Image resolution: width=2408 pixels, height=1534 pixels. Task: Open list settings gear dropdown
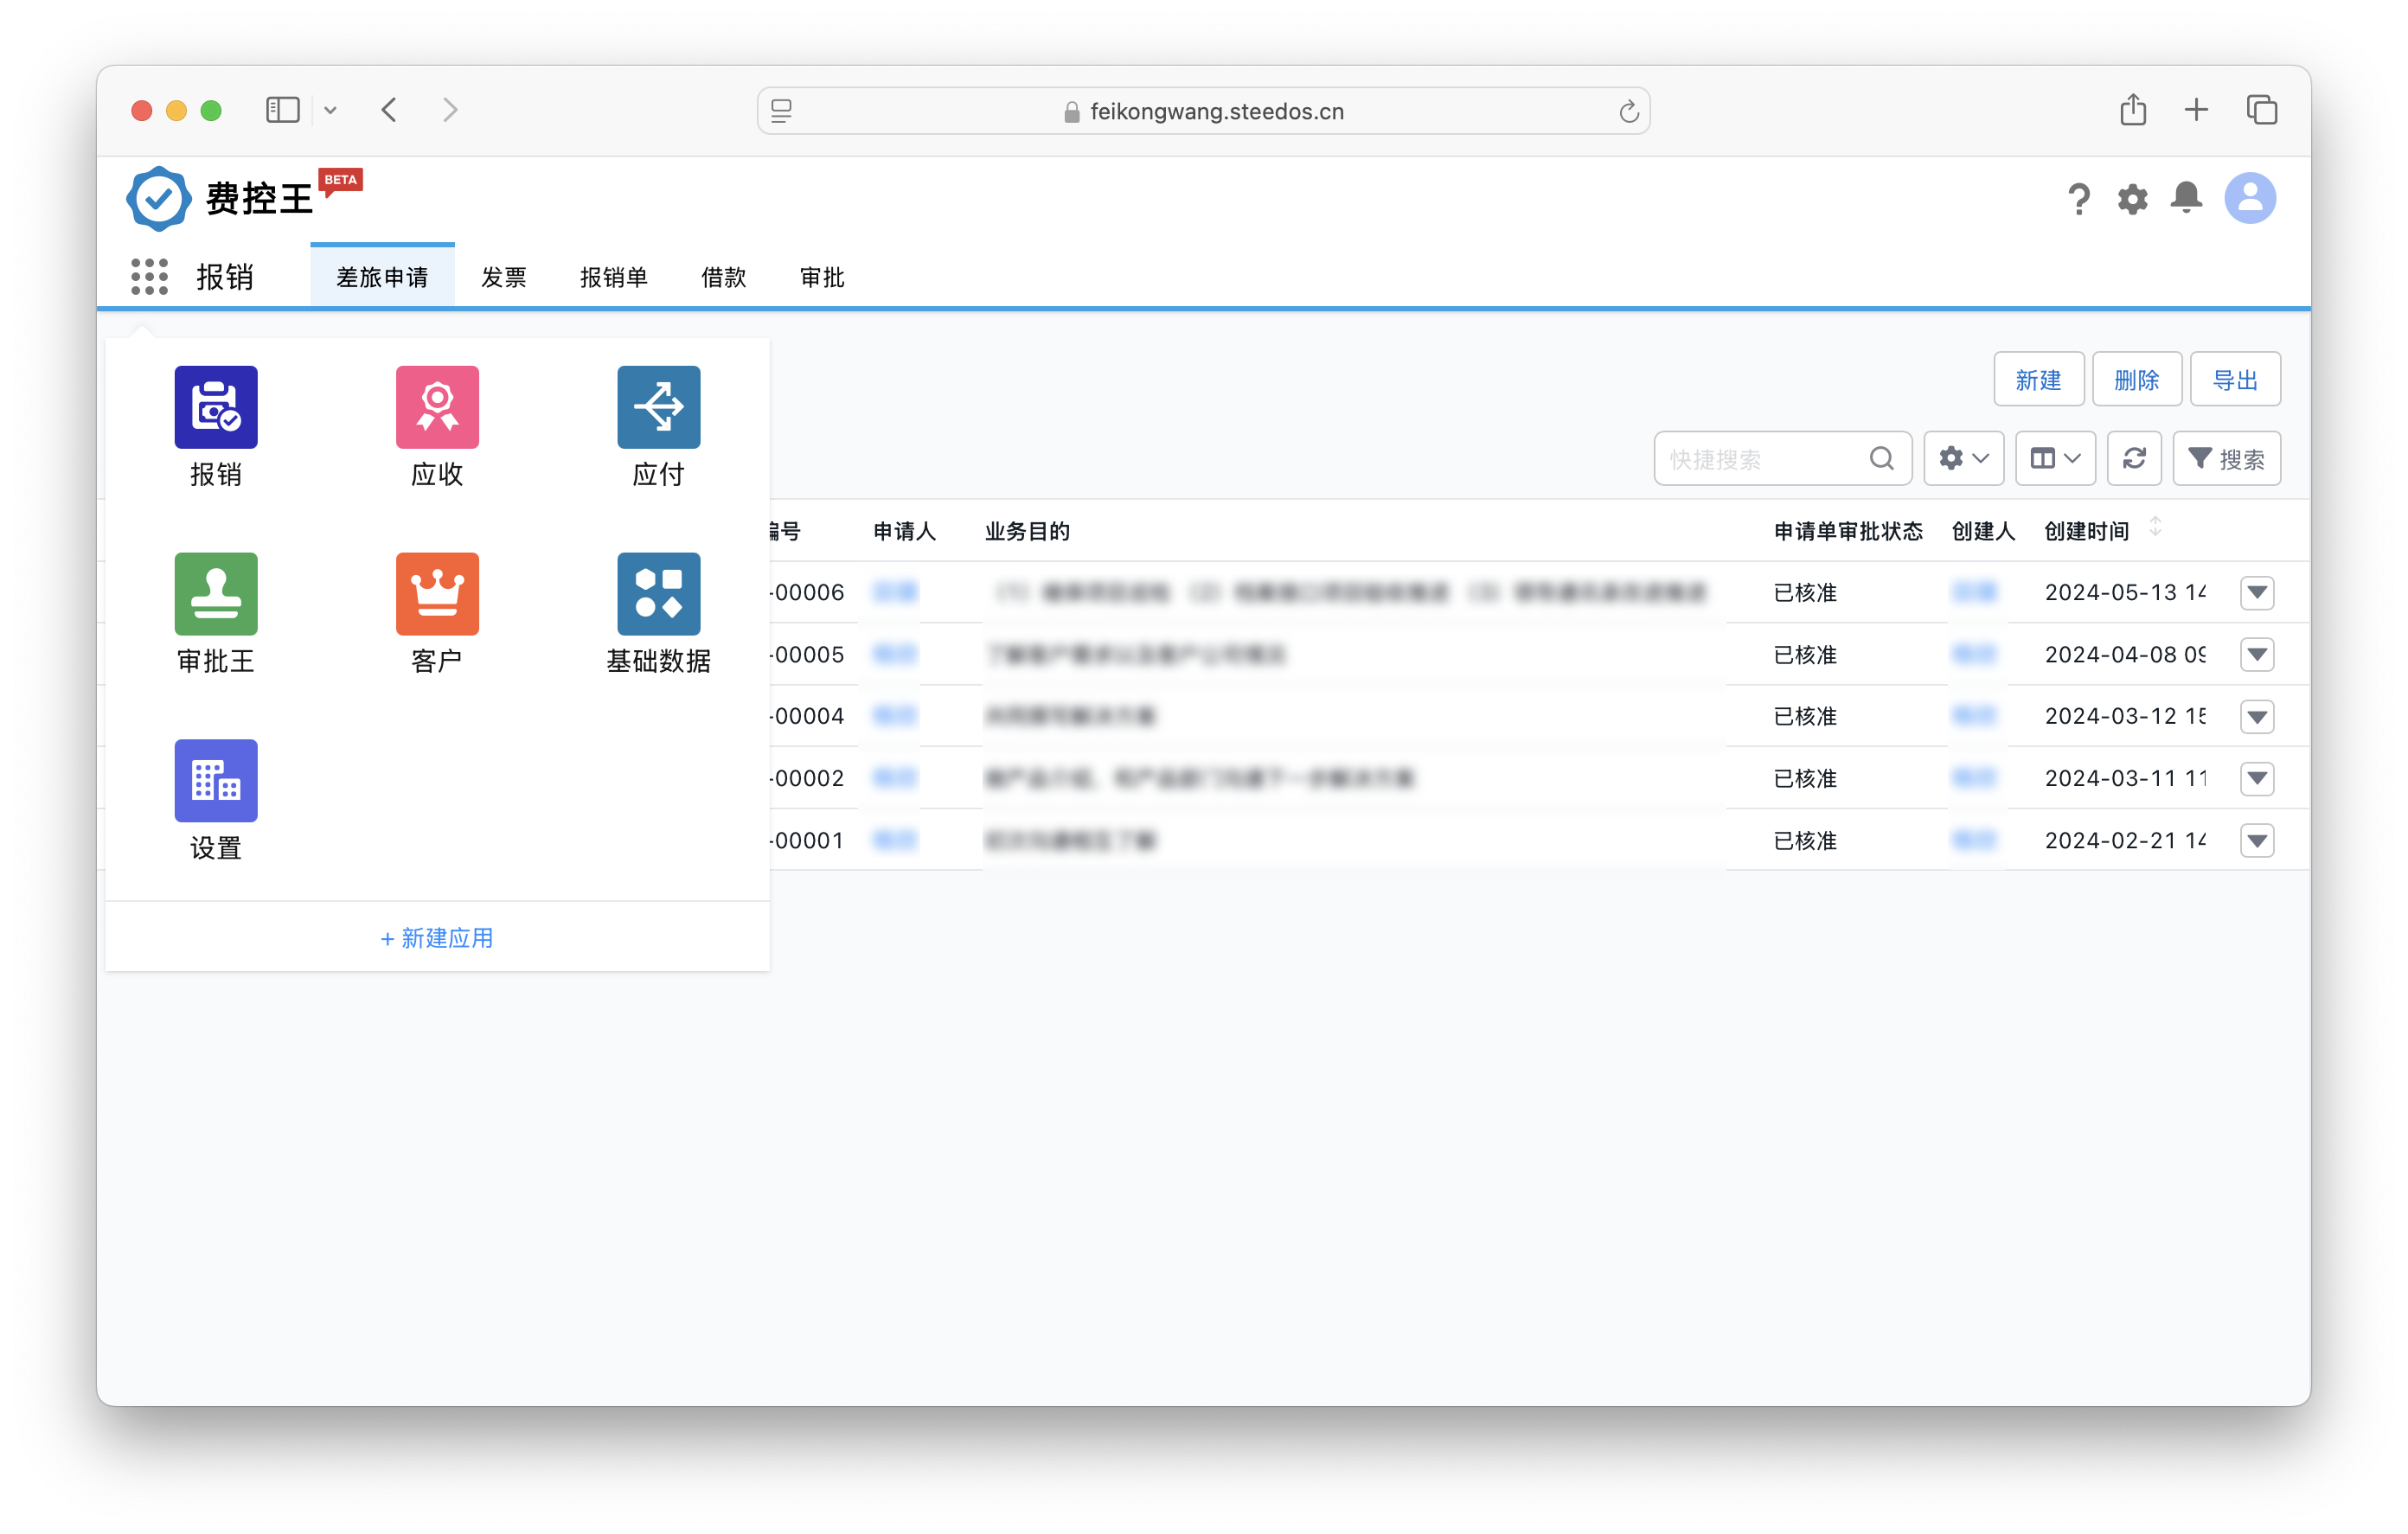pyautogui.click(x=1964, y=459)
